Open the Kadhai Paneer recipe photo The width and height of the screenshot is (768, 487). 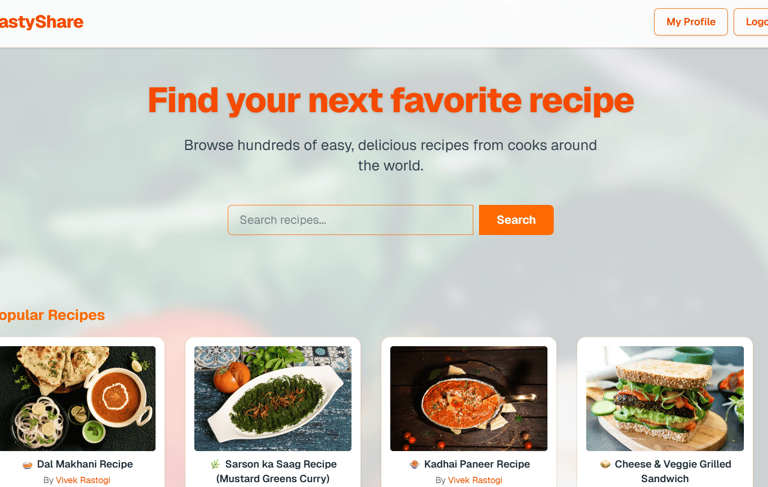pyautogui.click(x=469, y=398)
